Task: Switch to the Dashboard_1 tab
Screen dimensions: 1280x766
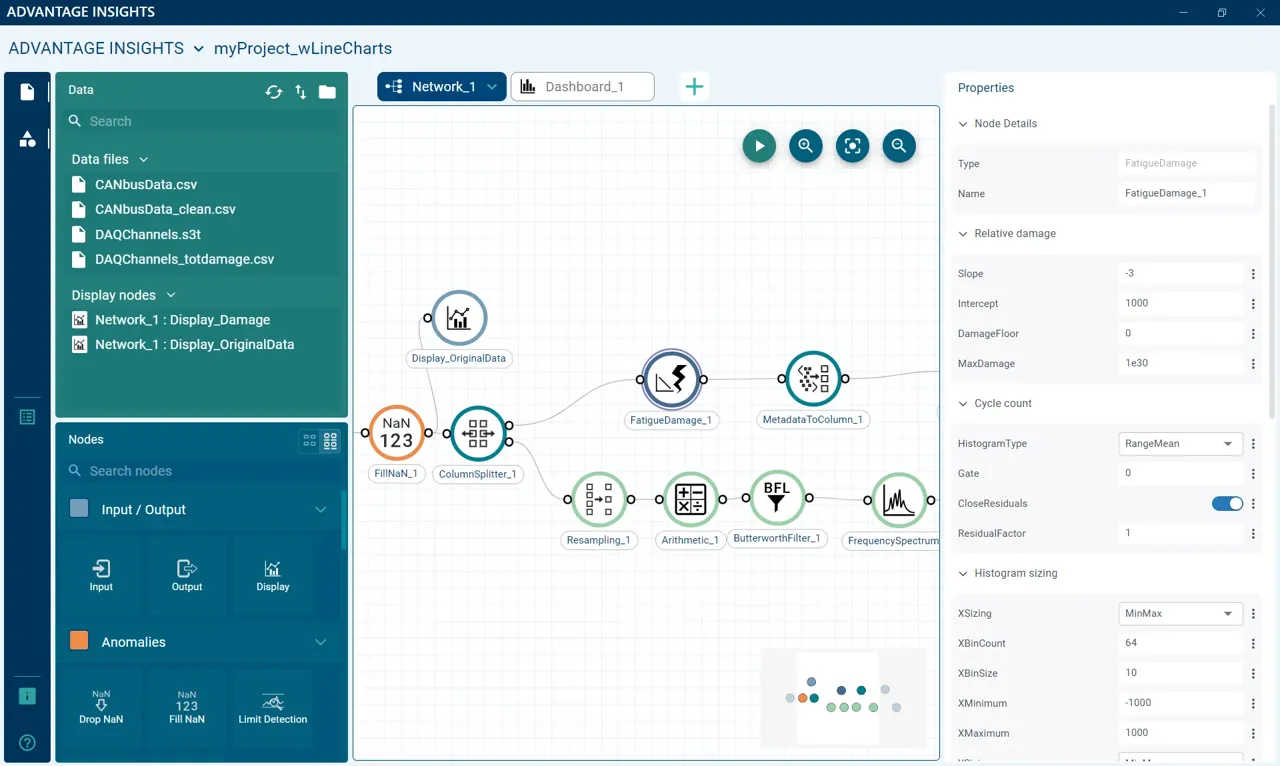Action: [583, 87]
